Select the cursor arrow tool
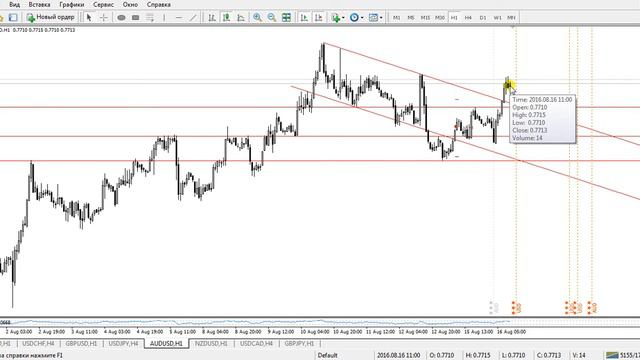The image size is (640, 360). tap(89, 18)
